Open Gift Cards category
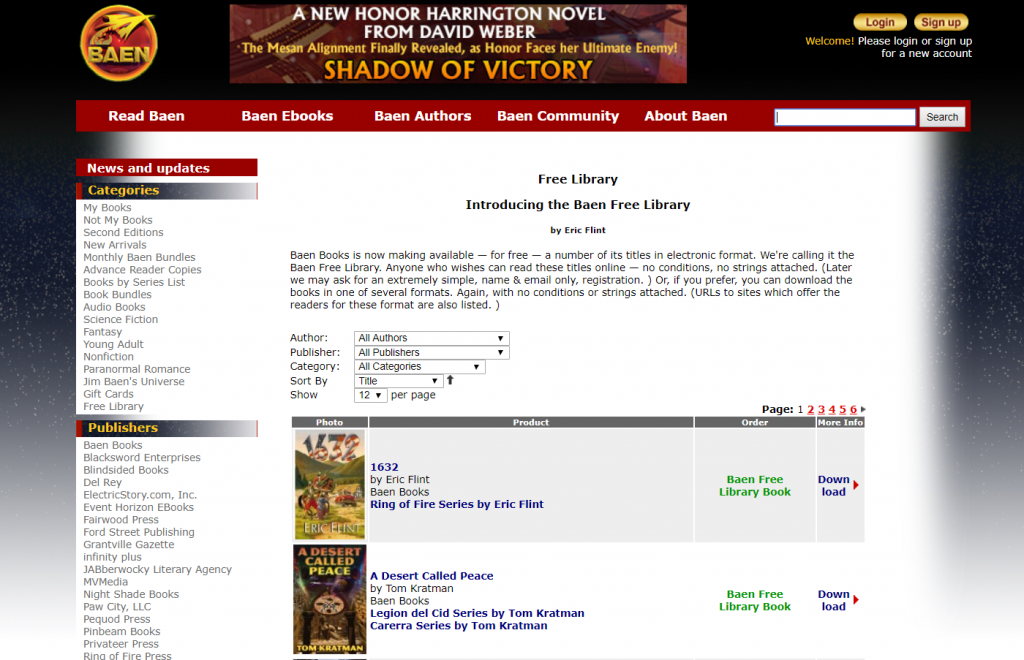Screen dimensions: 1024x660 (x=108, y=394)
